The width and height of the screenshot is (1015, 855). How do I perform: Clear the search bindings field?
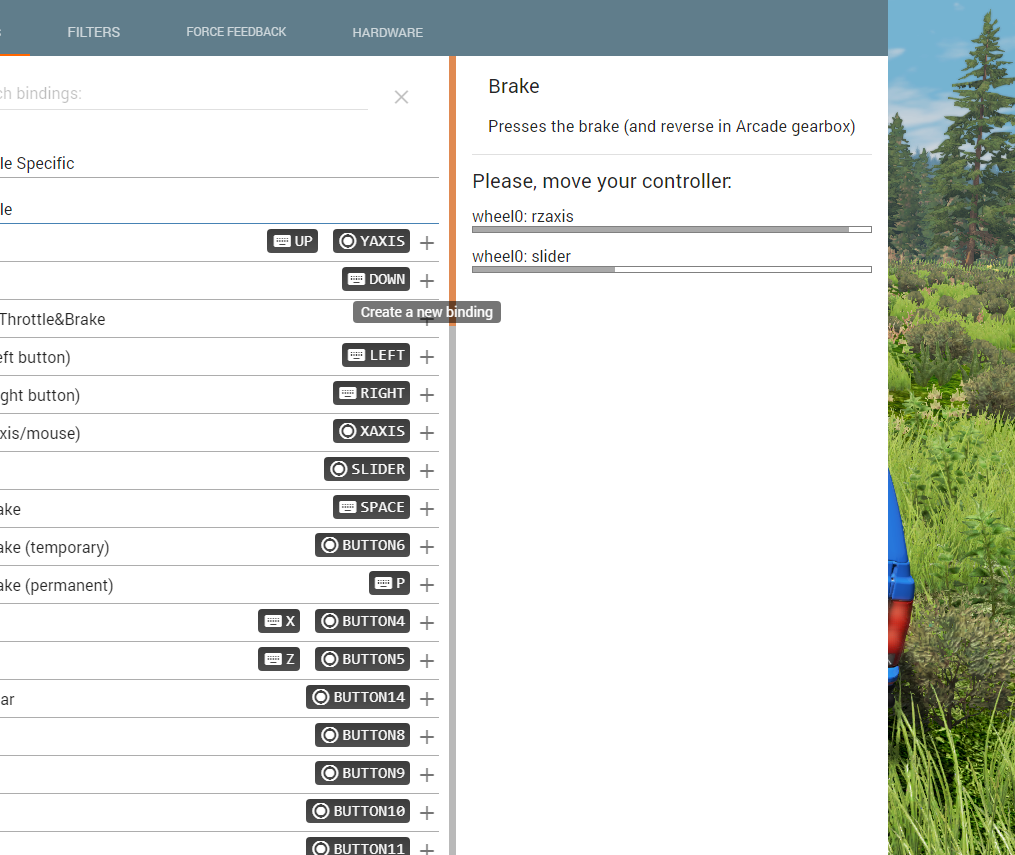coord(401,97)
